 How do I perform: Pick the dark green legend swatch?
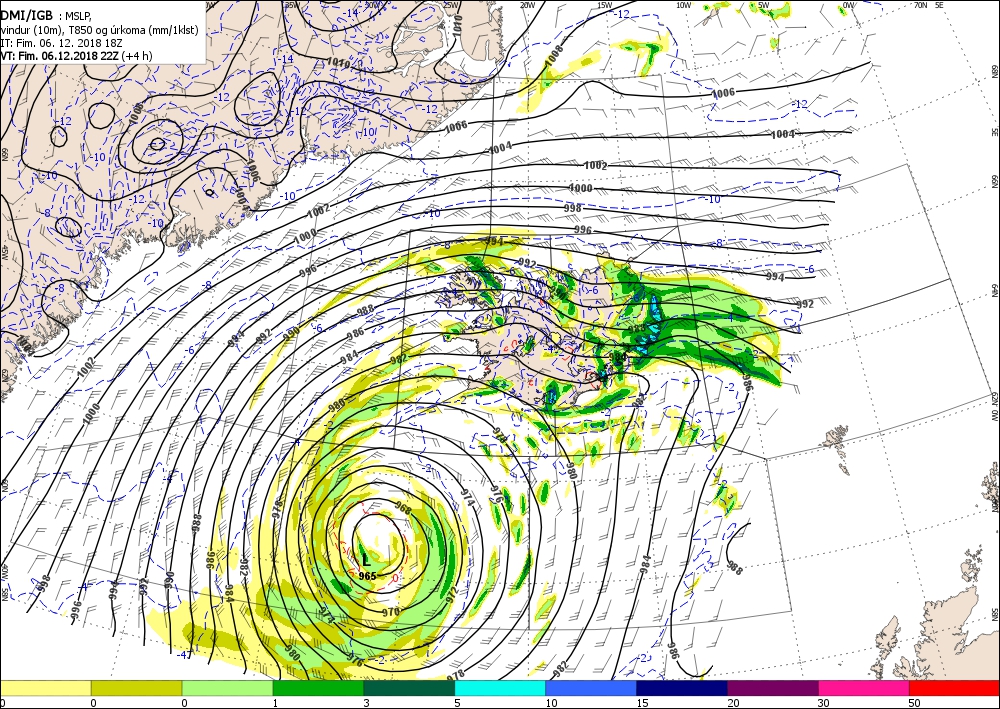tap(409, 688)
